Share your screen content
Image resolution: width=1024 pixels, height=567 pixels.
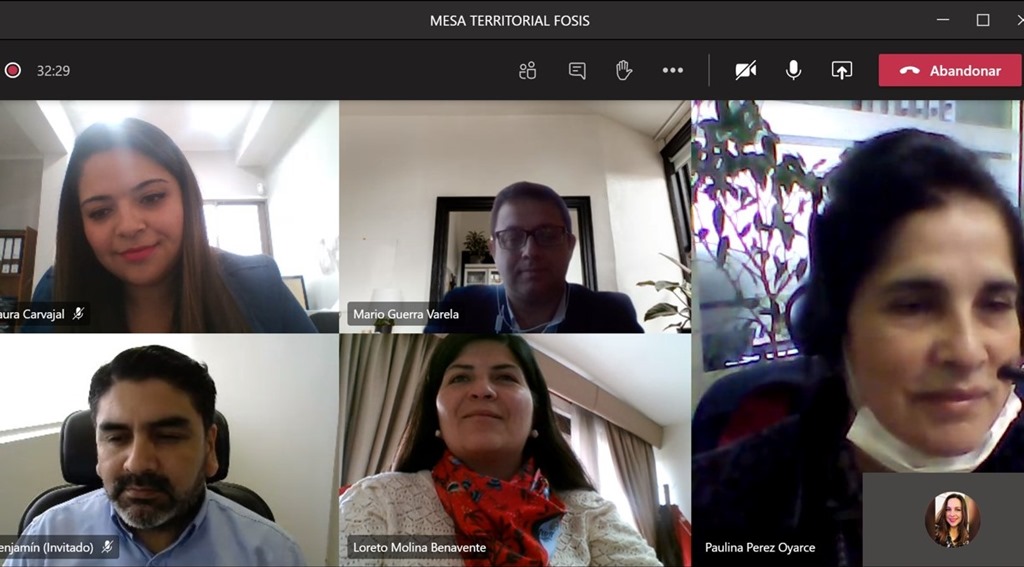[x=842, y=71]
